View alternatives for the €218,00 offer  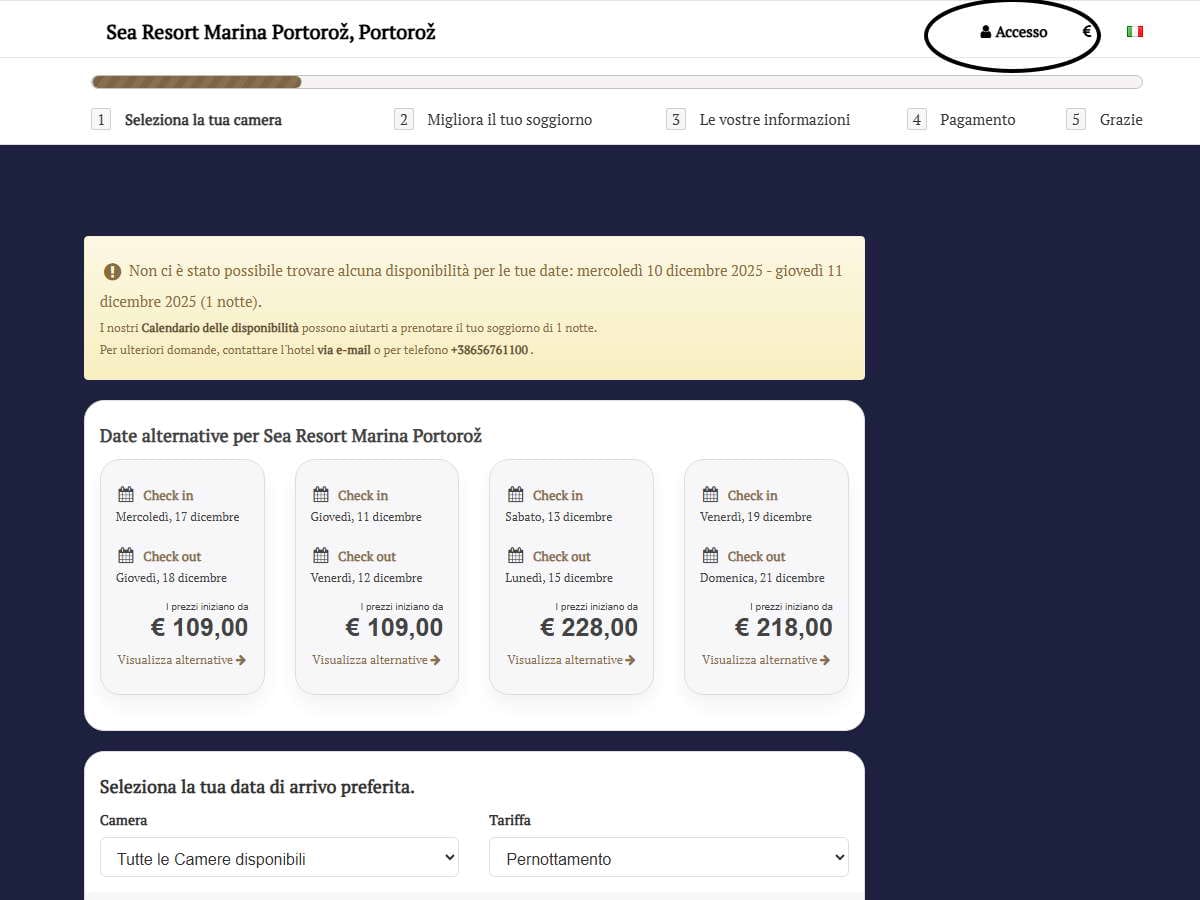[x=766, y=660]
